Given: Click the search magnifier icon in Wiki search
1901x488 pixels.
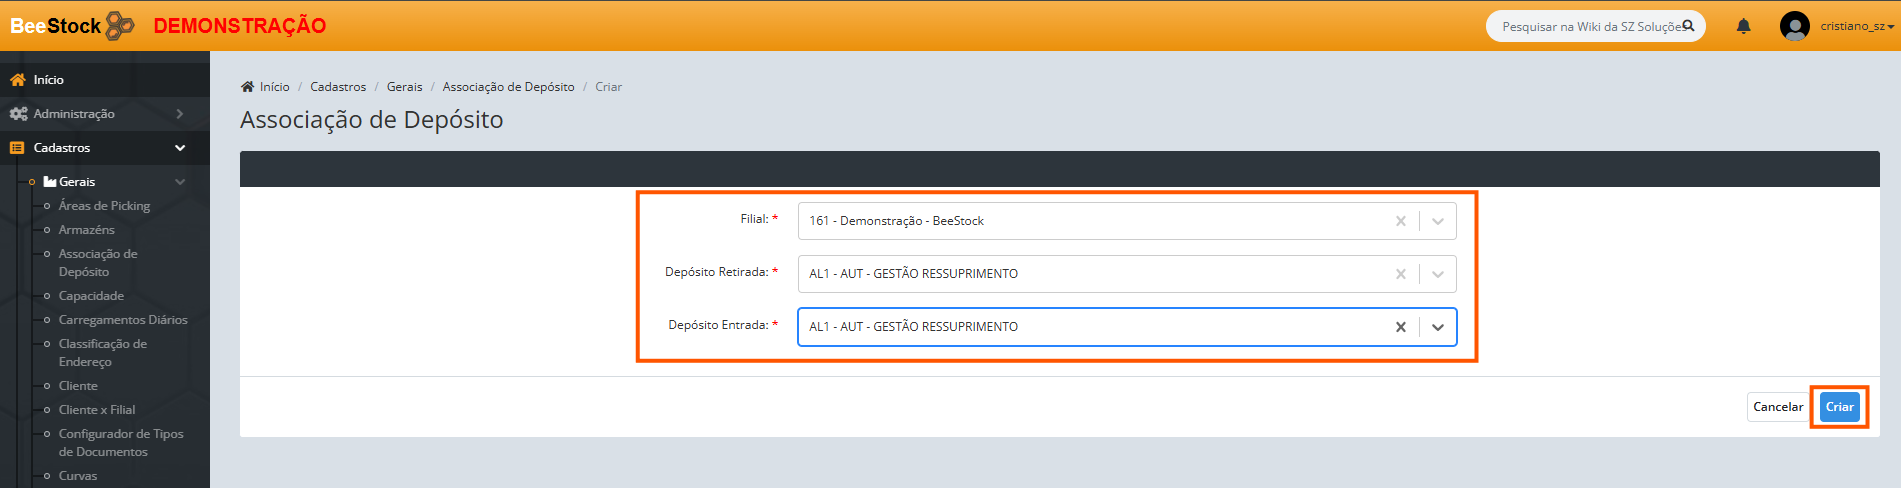Looking at the screenshot, I should tap(1688, 26).
